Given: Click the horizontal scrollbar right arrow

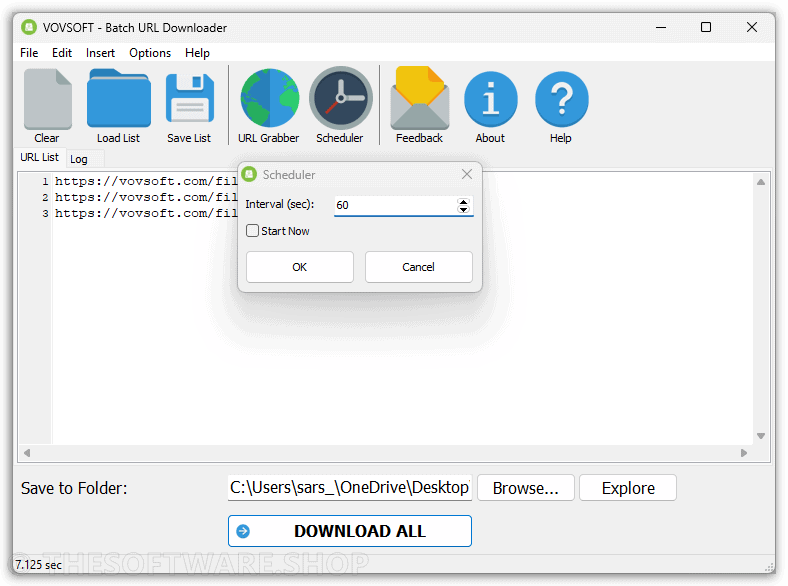Looking at the screenshot, I should pyautogui.click(x=744, y=453).
